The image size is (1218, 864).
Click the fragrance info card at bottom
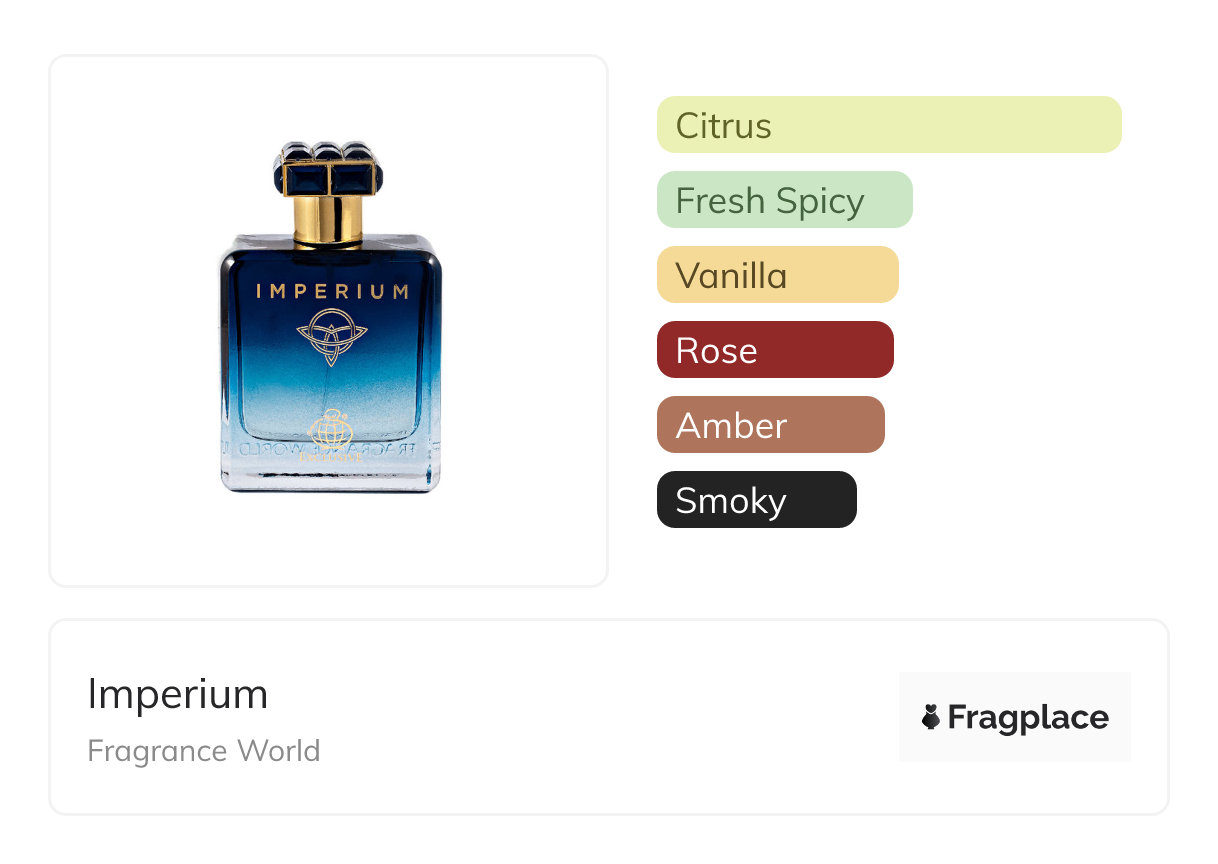coord(609,717)
